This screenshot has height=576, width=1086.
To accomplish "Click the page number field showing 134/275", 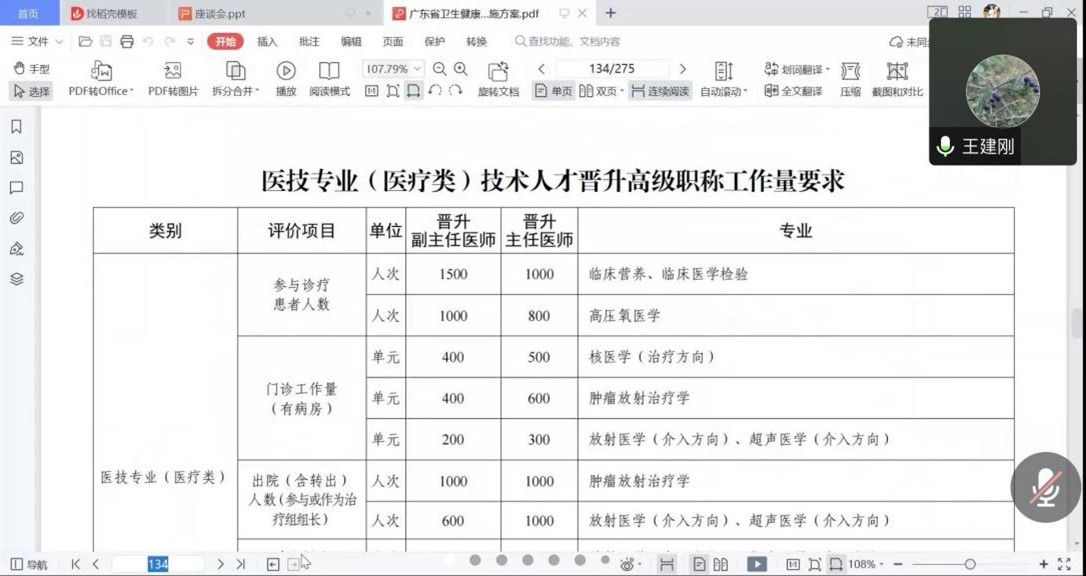I will [612, 69].
